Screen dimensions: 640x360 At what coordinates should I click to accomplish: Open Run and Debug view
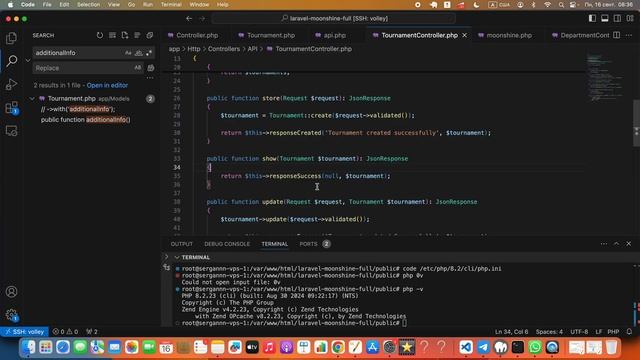coord(11,84)
